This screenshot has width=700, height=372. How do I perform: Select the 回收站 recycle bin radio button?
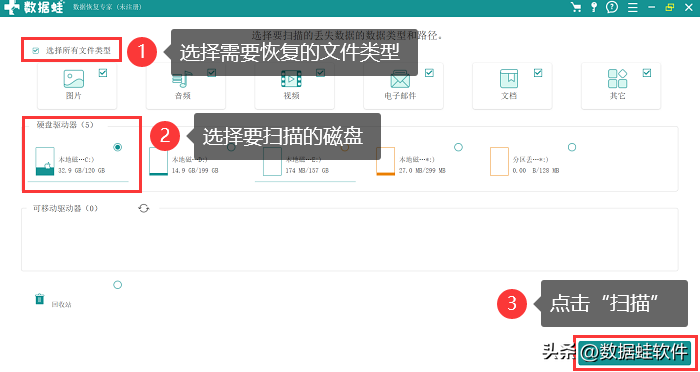[117, 284]
